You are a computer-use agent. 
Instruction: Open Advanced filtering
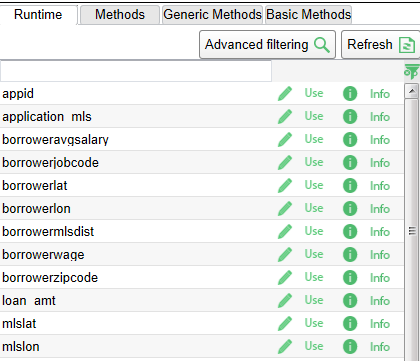(267, 45)
